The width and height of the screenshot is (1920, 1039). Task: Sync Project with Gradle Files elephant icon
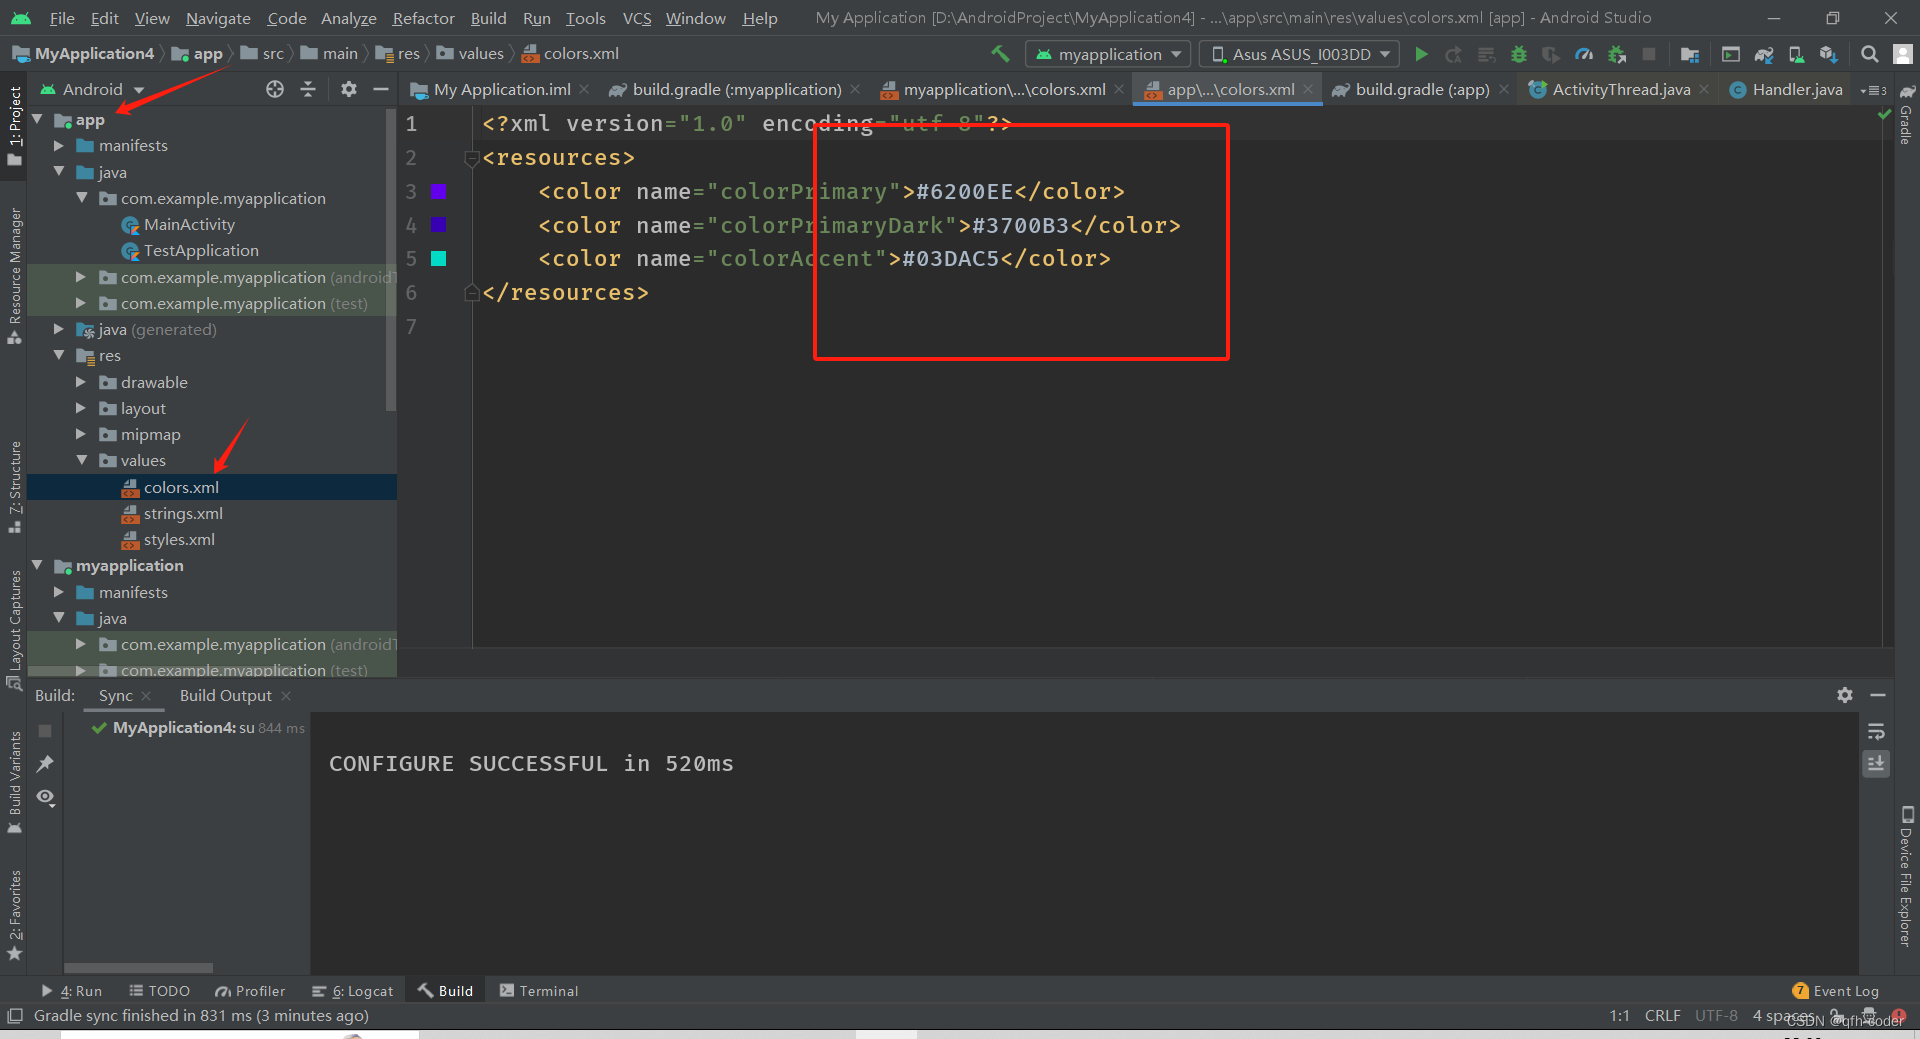click(x=1764, y=54)
